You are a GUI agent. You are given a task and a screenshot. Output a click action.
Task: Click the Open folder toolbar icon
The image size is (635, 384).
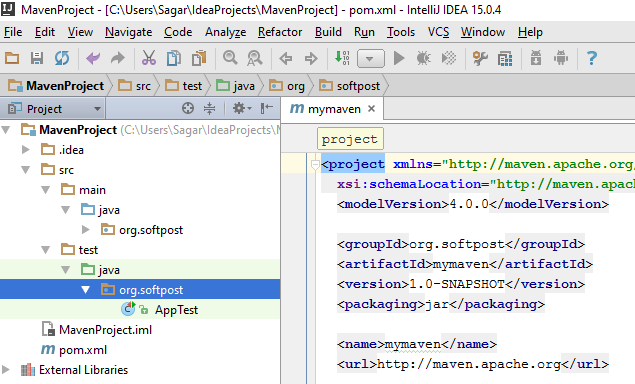[x=12, y=58]
